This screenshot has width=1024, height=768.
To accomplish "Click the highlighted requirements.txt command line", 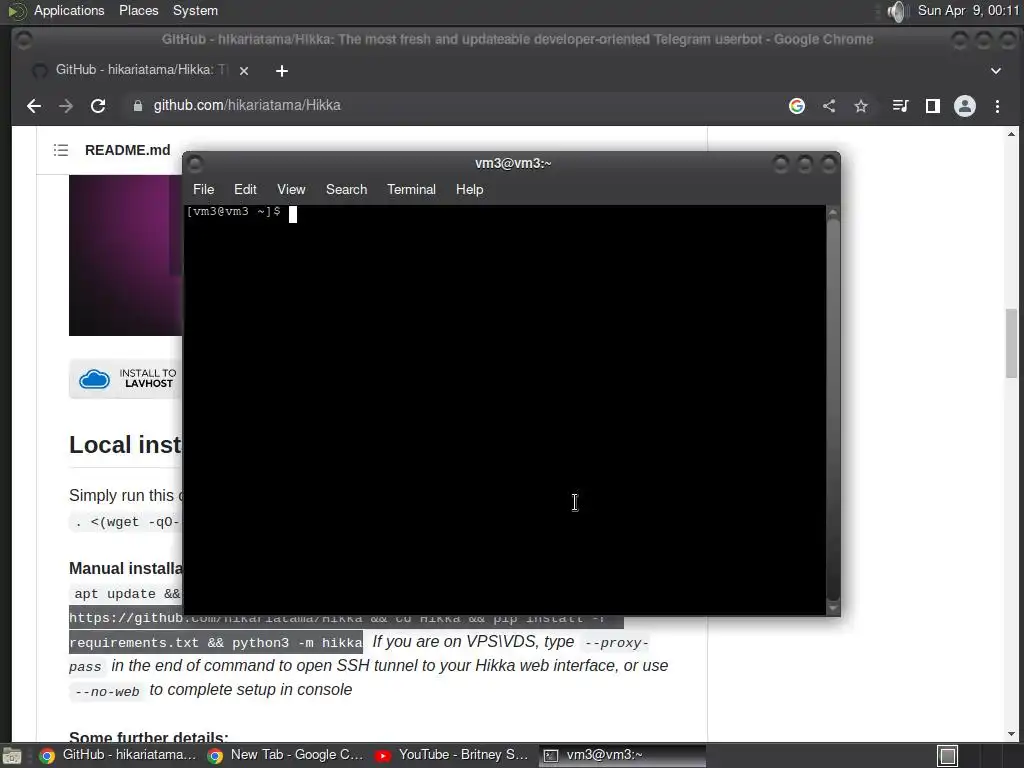I will point(216,643).
